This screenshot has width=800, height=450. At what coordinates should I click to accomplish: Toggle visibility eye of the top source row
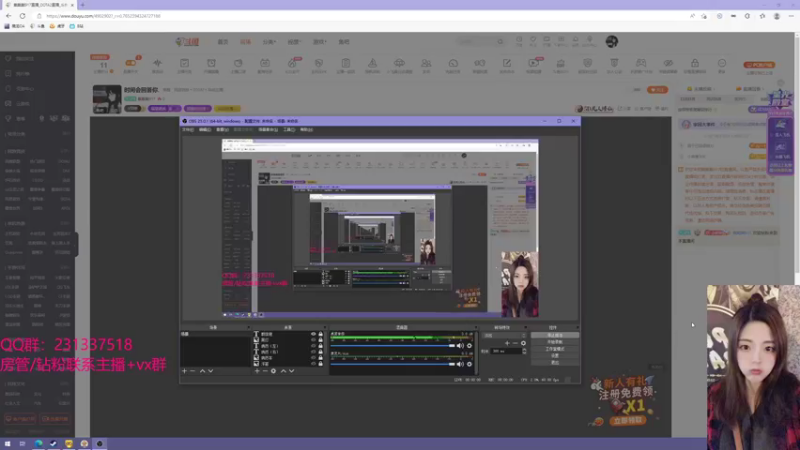(x=313, y=334)
